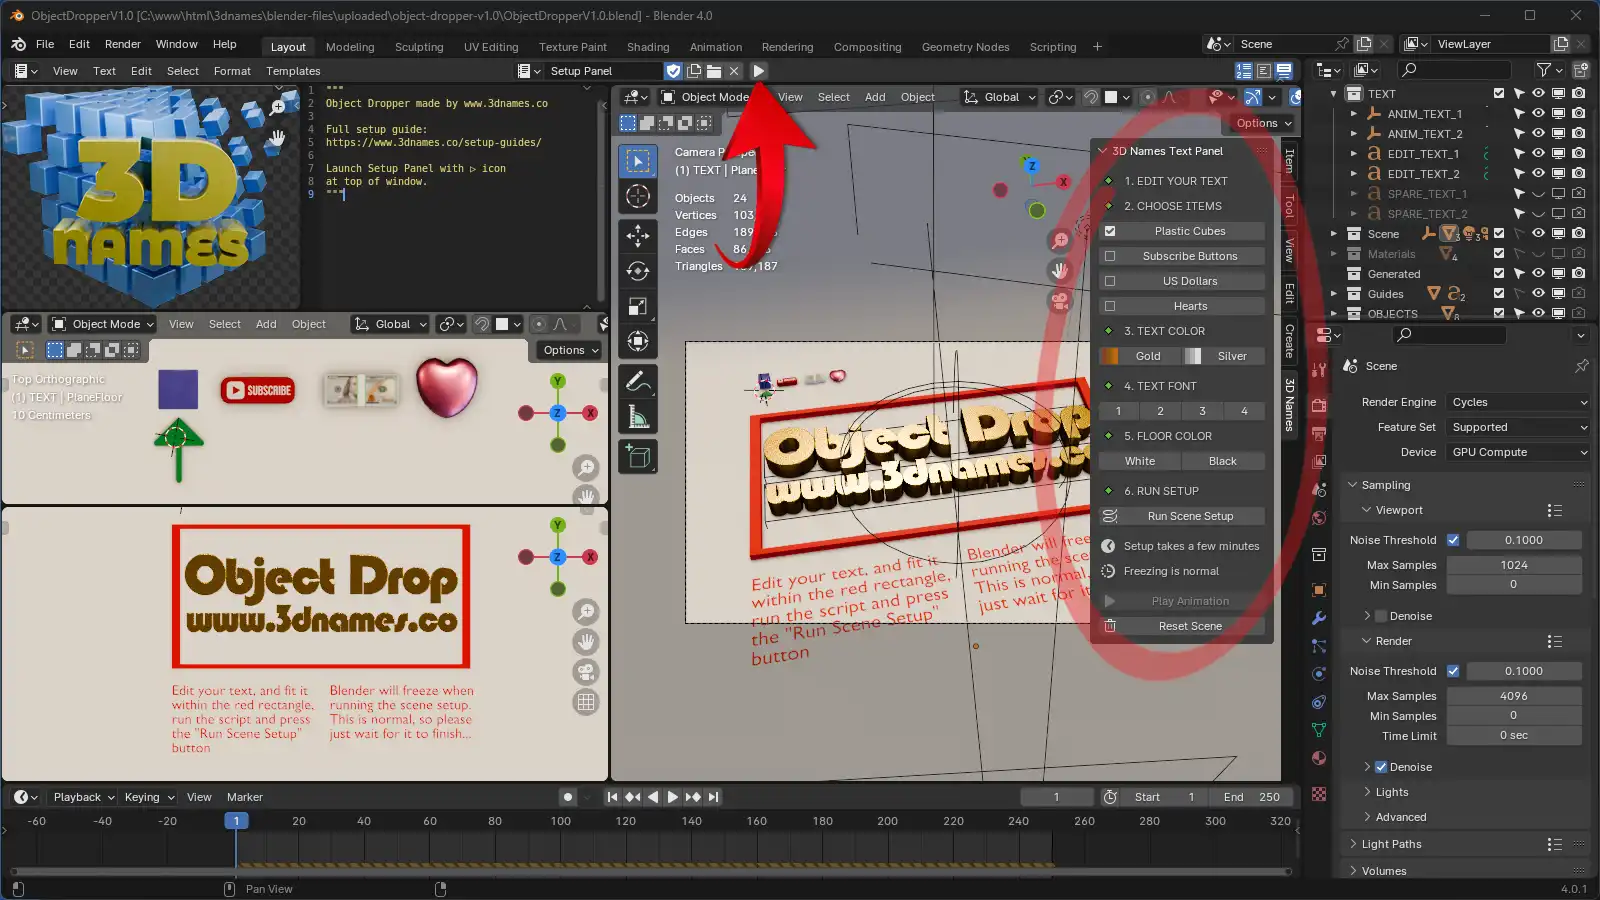
Task: Pin the Scene properties panel
Action: pyautogui.click(x=1581, y=366)
